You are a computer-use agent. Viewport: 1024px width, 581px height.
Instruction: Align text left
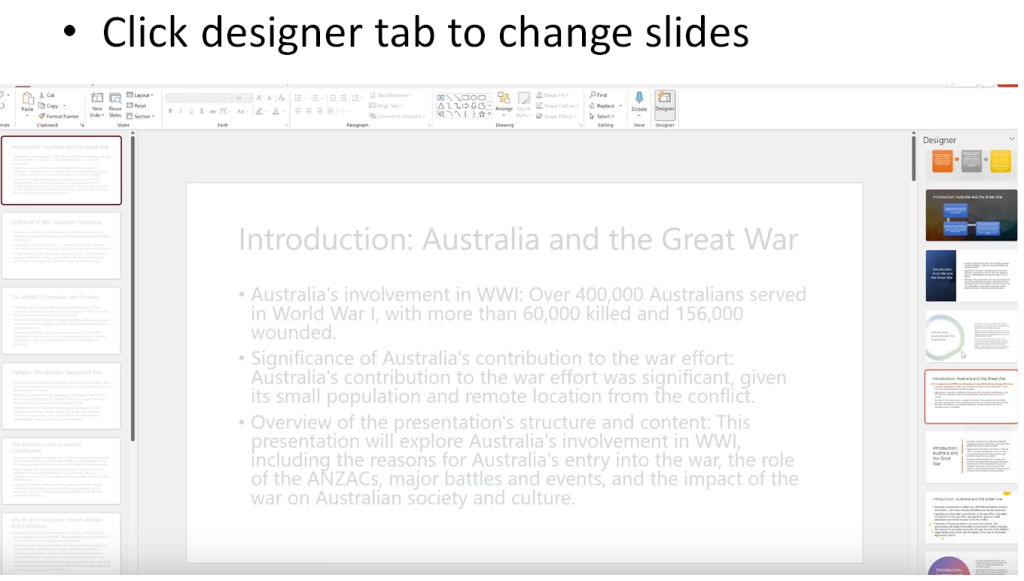pyautogui.click(x=298, y=110)
